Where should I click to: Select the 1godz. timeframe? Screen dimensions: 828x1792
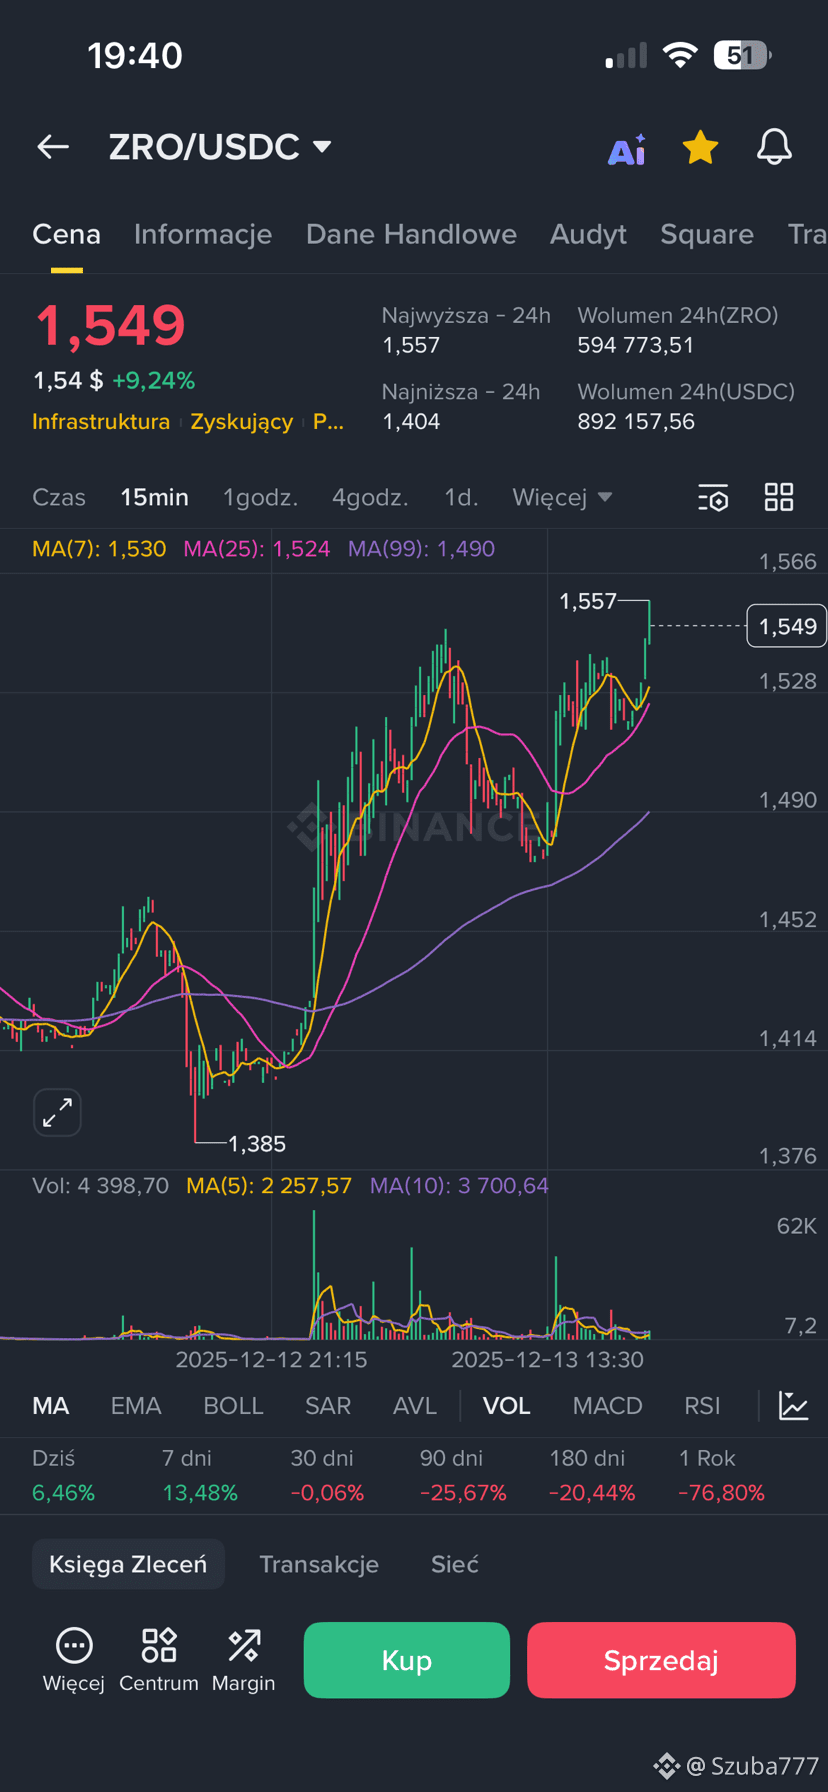[260, 497]
